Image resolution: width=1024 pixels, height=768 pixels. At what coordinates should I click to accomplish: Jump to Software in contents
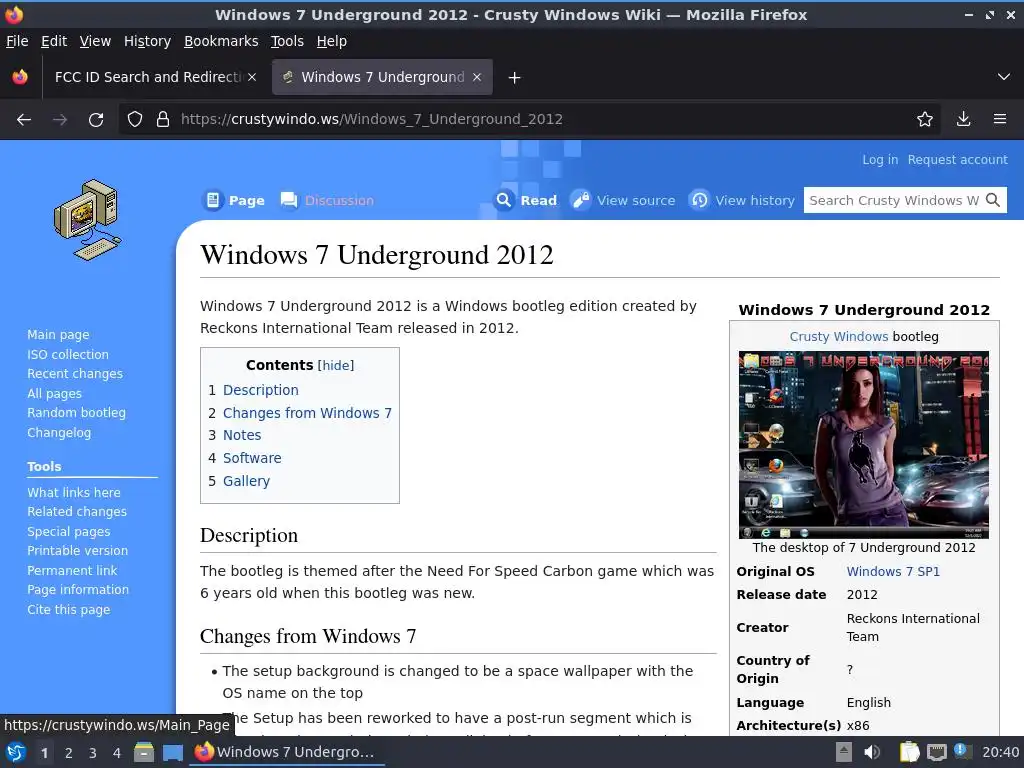pos(252,458)
